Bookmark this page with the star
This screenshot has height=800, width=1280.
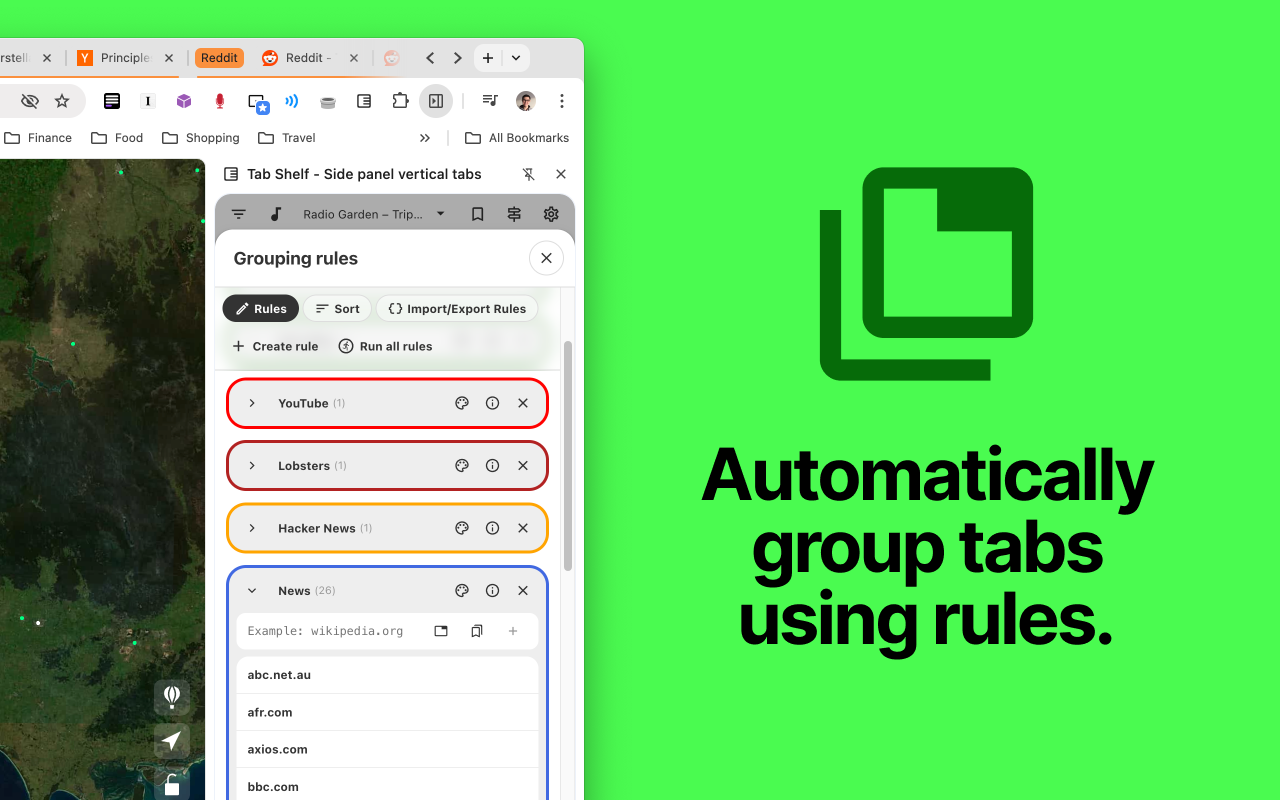[x=62, y=101]
